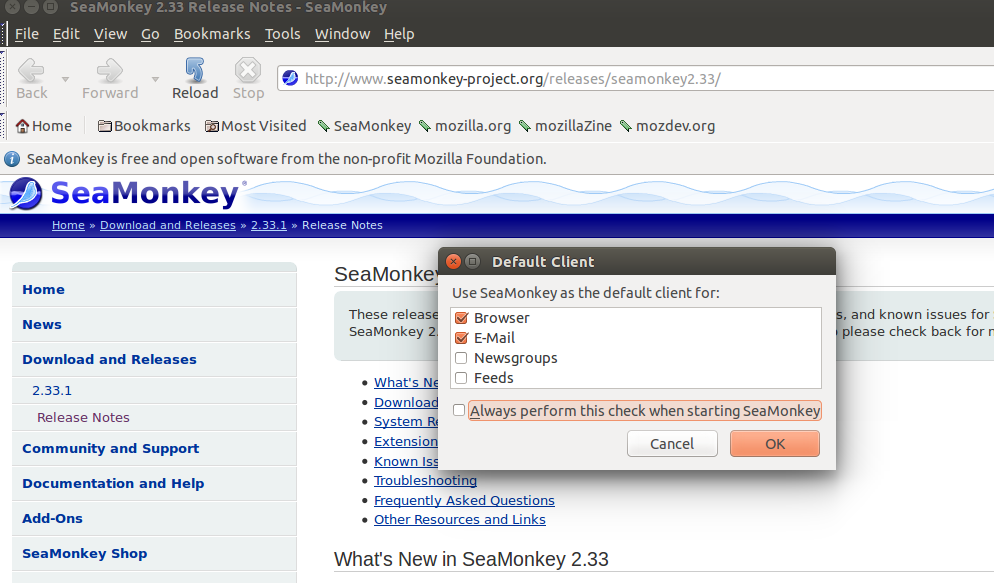Screen dimensions: 994x583
Task: Open the Forward history dropdown arrow
Action: [155, 80]
